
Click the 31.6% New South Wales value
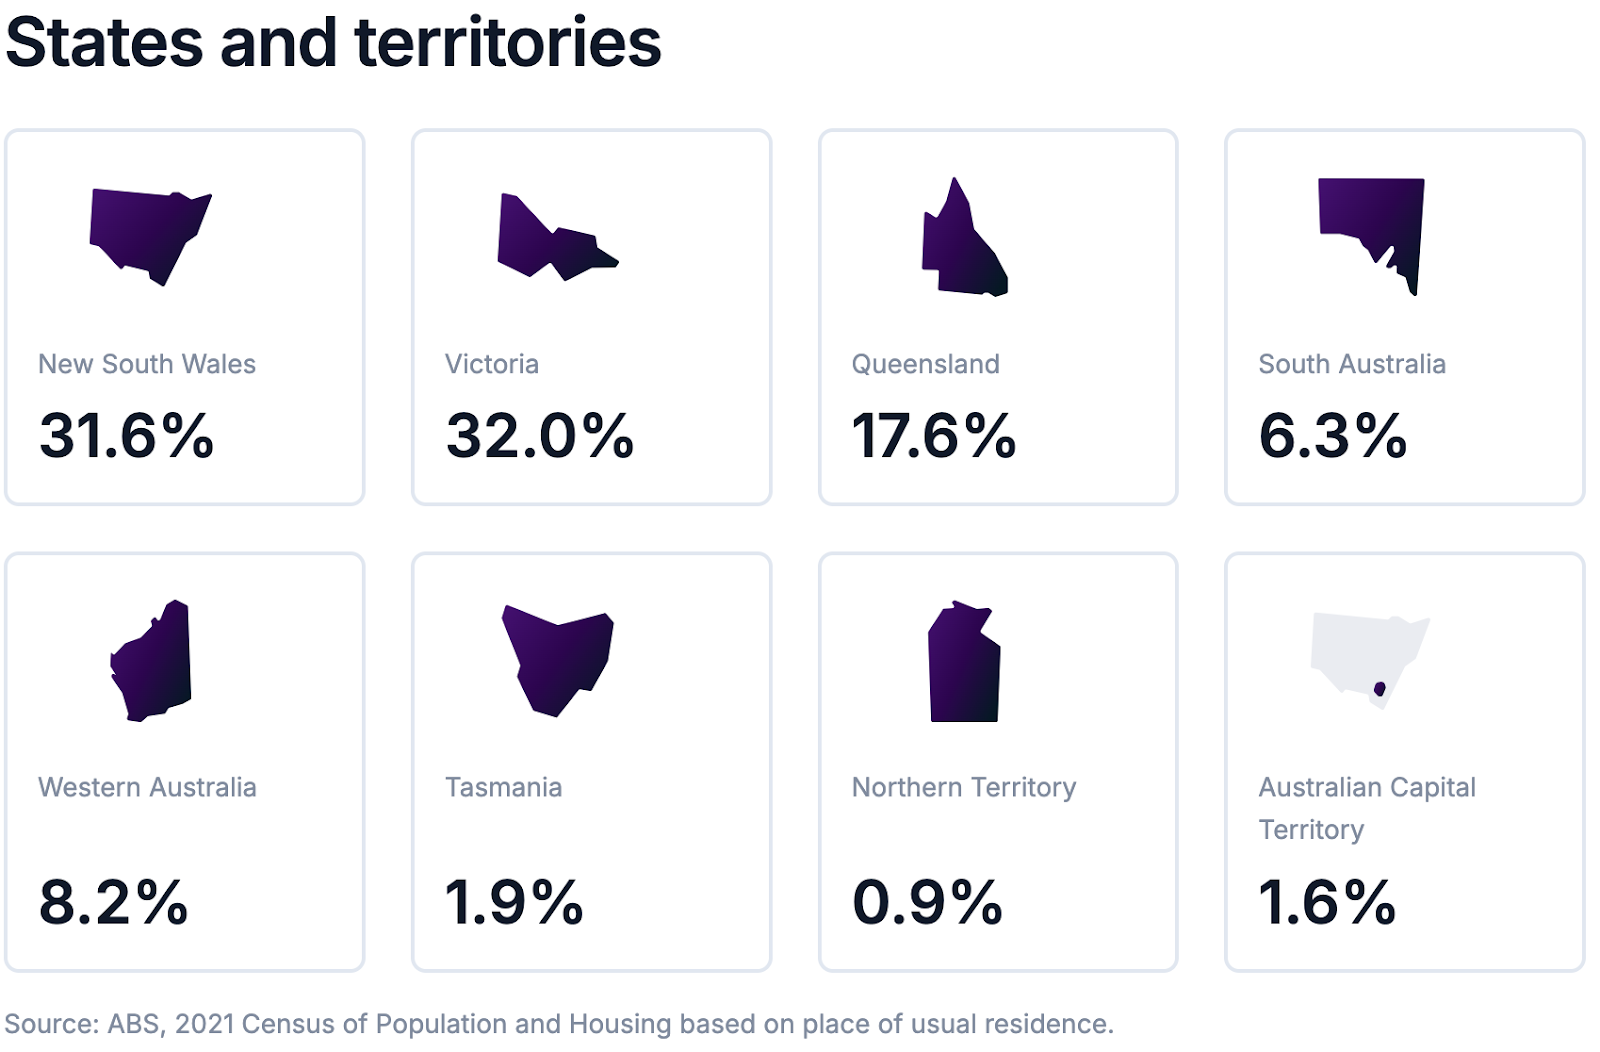(127, 436)
